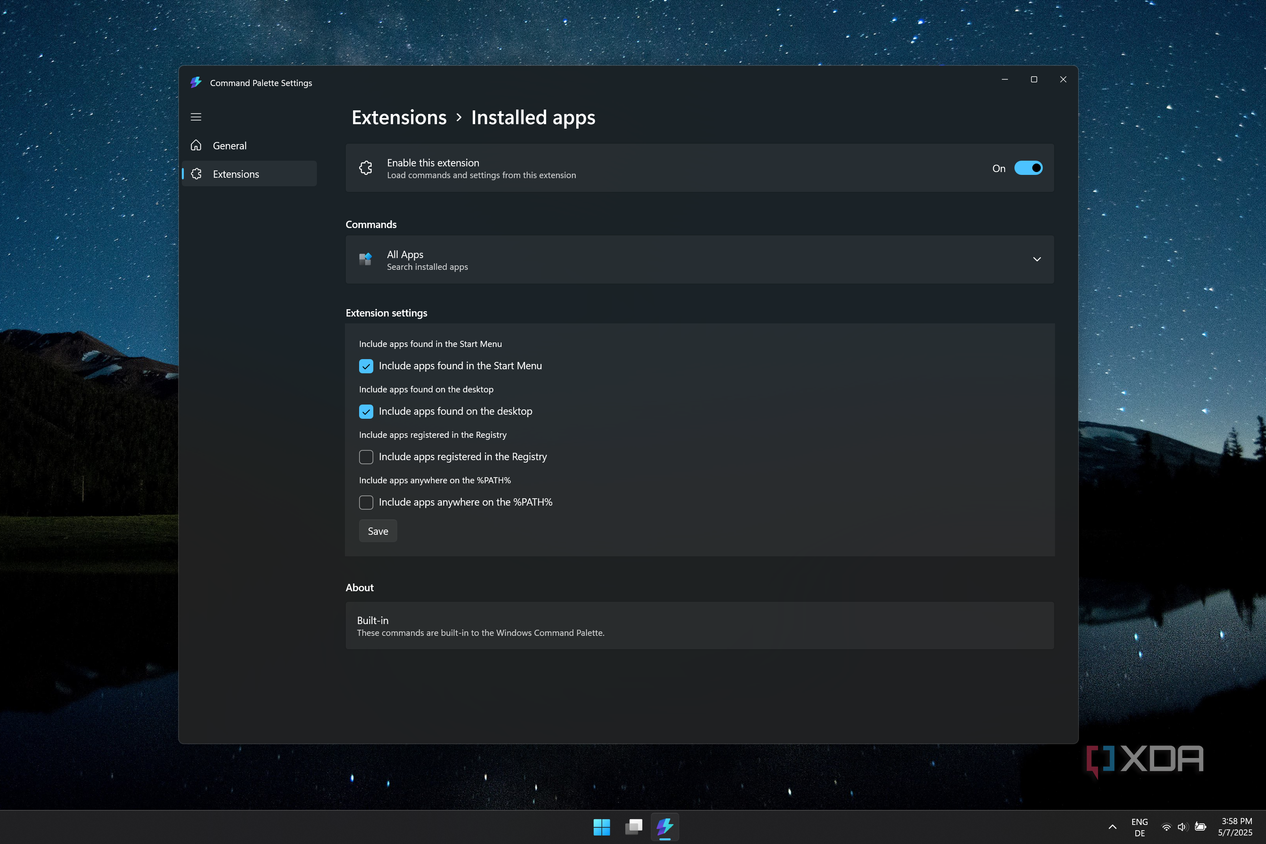
Task: Check Include apps anywhere on the %PATH%
Action: [x=366, y=502]
